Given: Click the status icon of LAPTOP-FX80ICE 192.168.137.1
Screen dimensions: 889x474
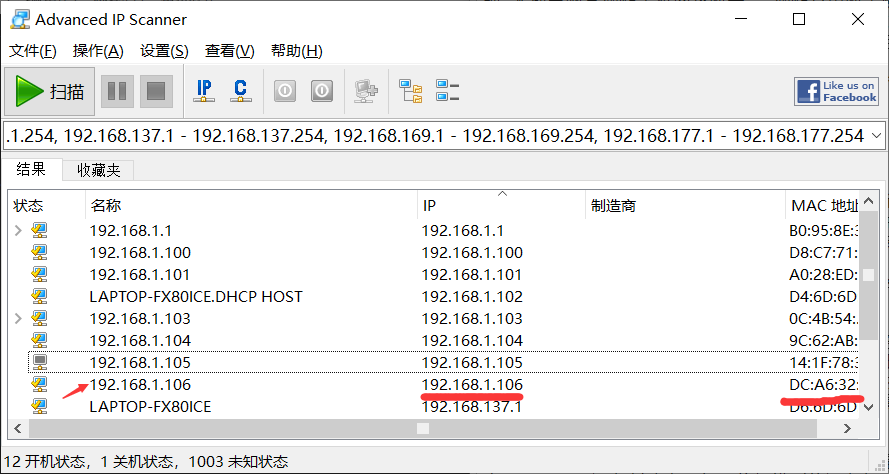Looking at the screenshot, I should pos(39,407).
